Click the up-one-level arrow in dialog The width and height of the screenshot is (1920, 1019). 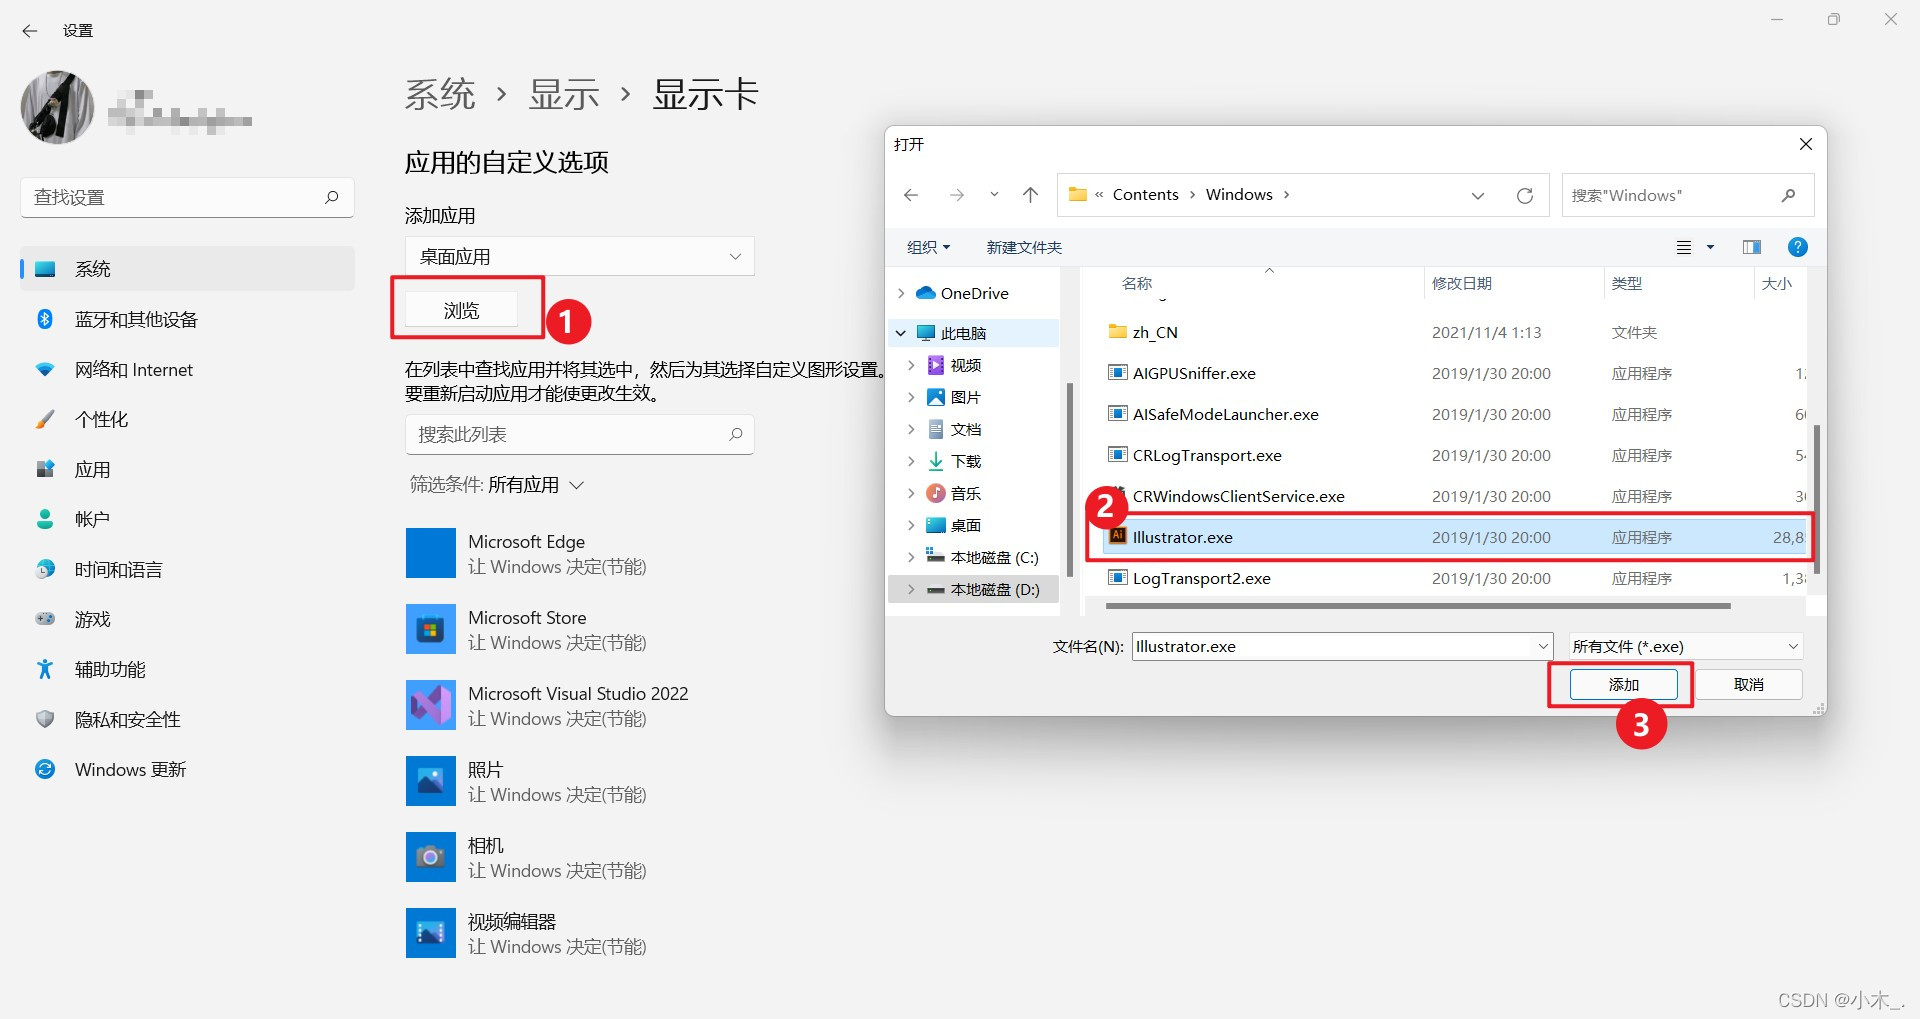[1031, 195]
